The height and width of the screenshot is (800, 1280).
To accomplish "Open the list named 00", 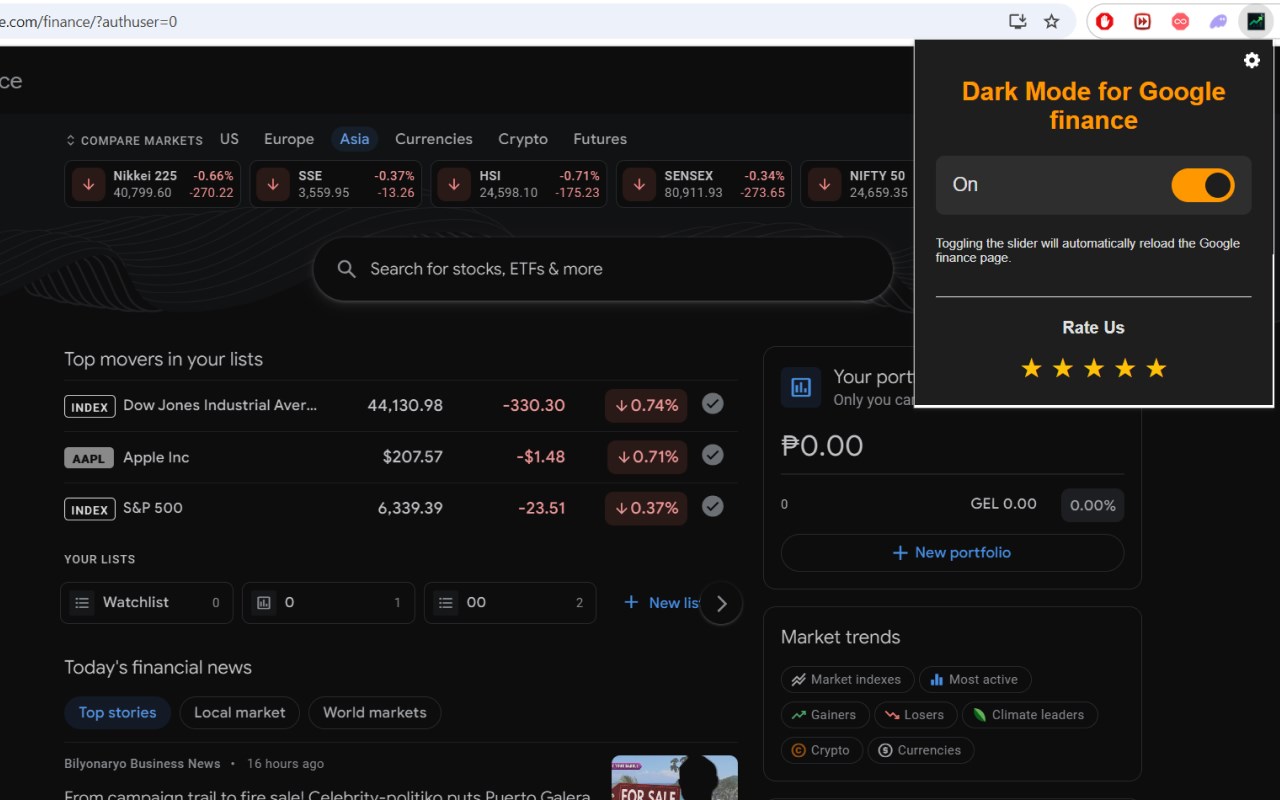I will tap(510, 603).
